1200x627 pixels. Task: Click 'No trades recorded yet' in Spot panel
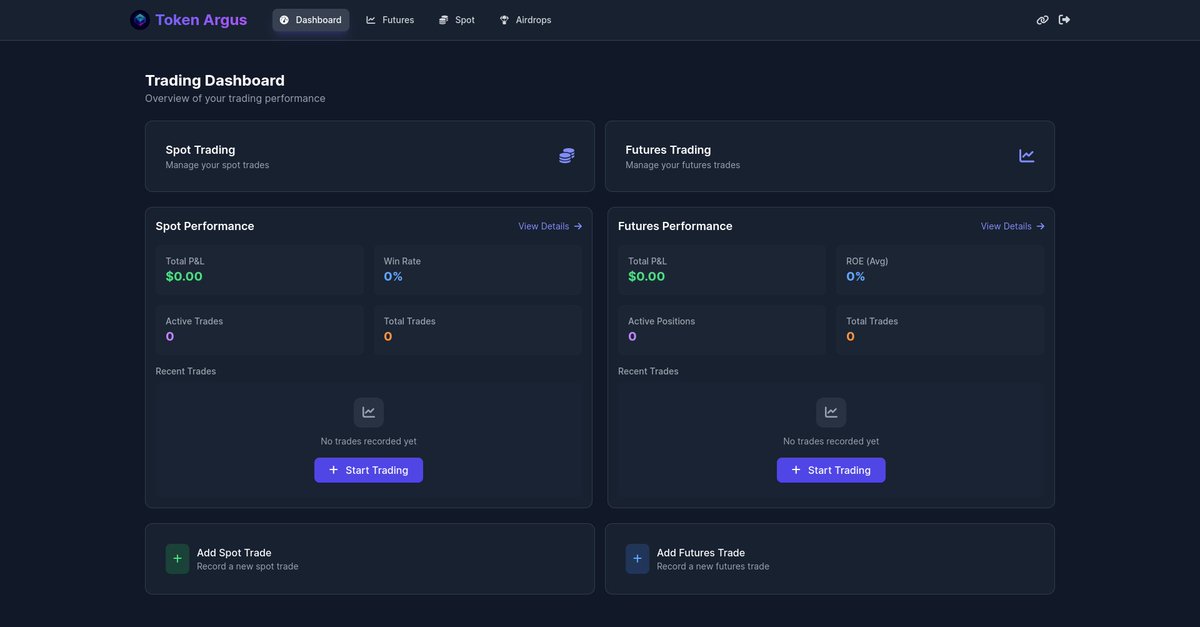pyautogui.click(x=369, y=441)
